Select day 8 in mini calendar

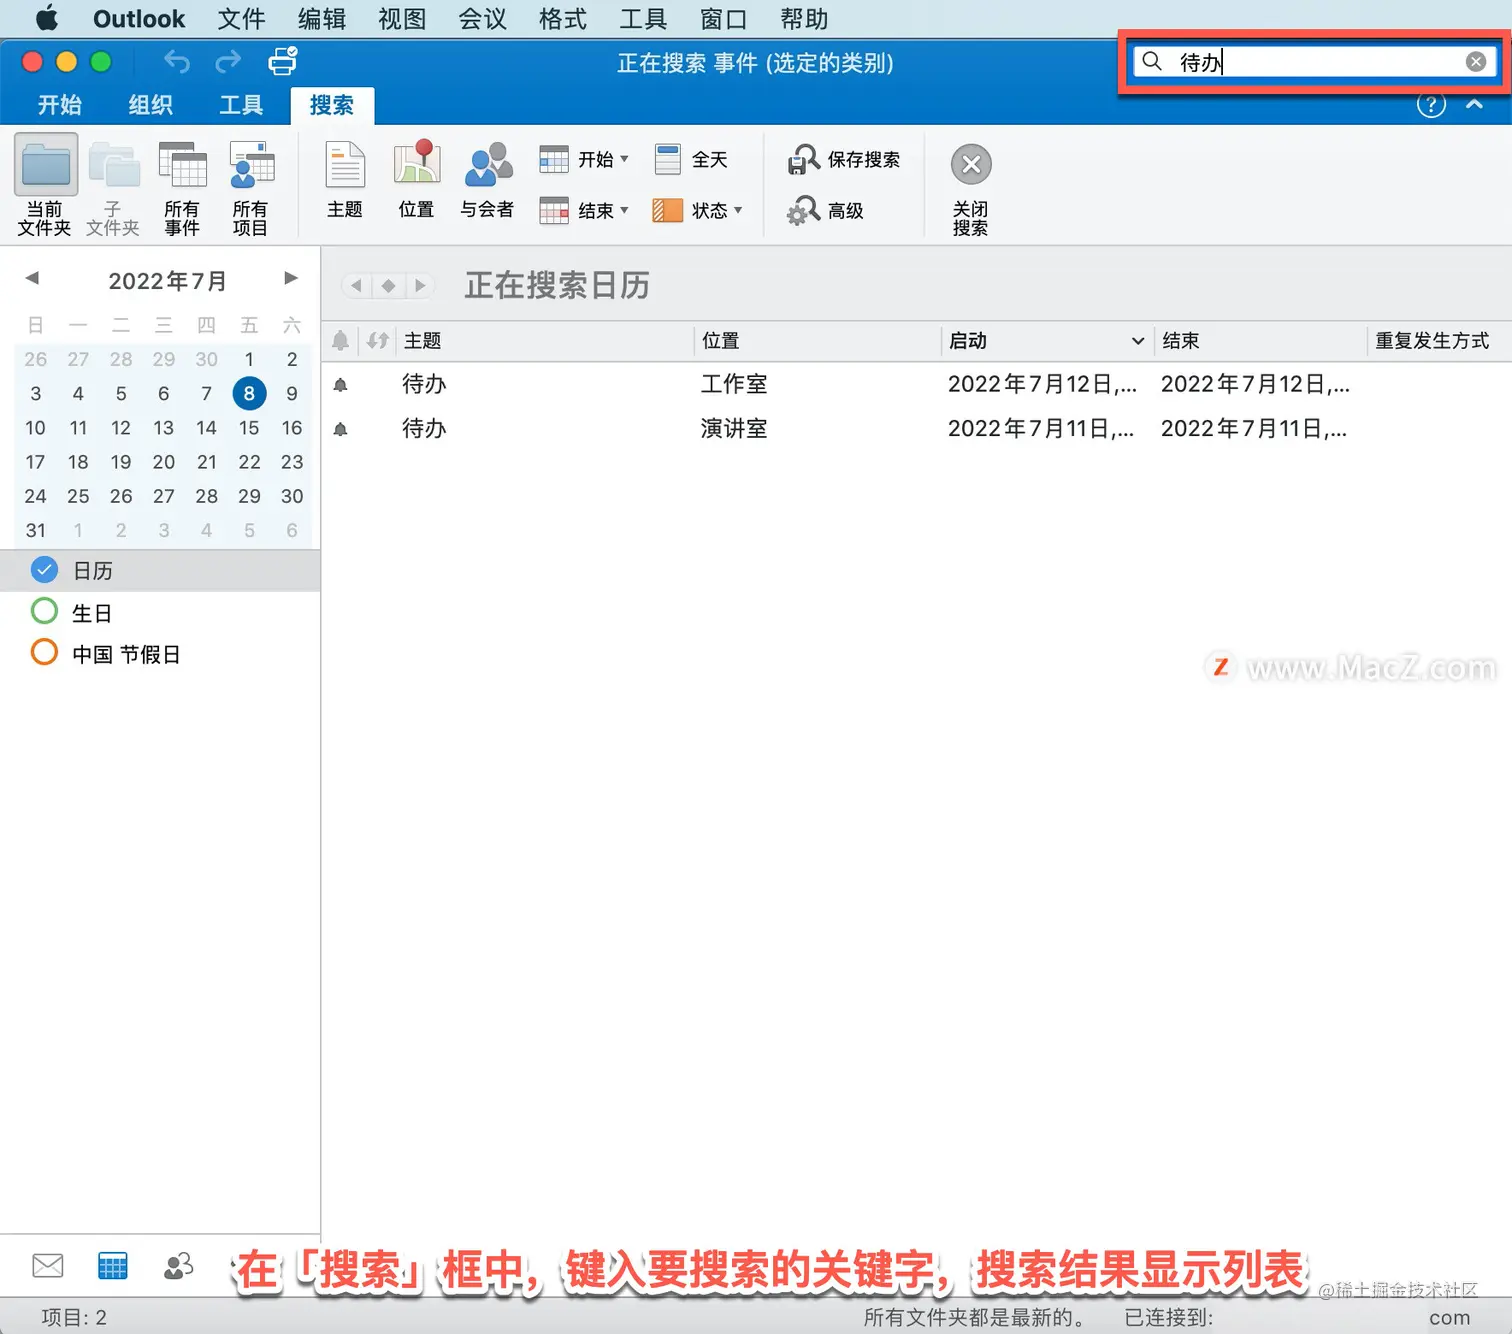tap(249, 393)
